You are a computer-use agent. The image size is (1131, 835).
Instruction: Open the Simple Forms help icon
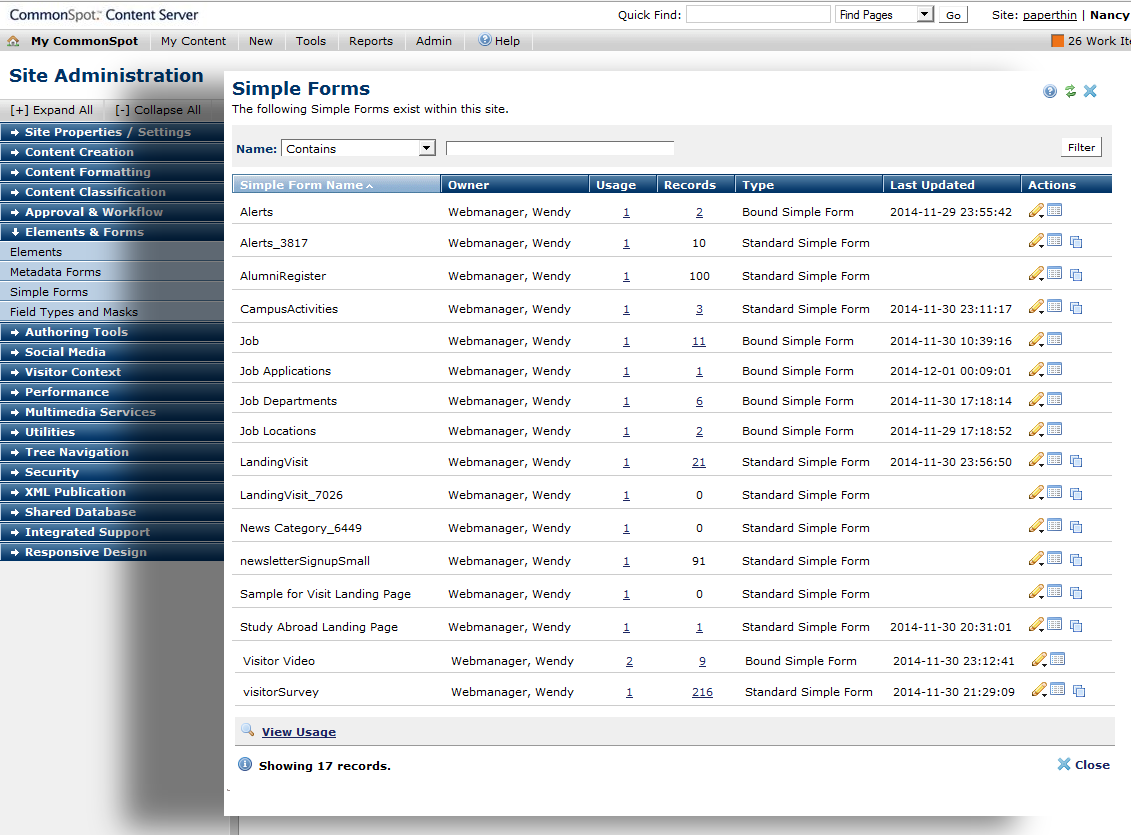click(x=1049, y=91)
